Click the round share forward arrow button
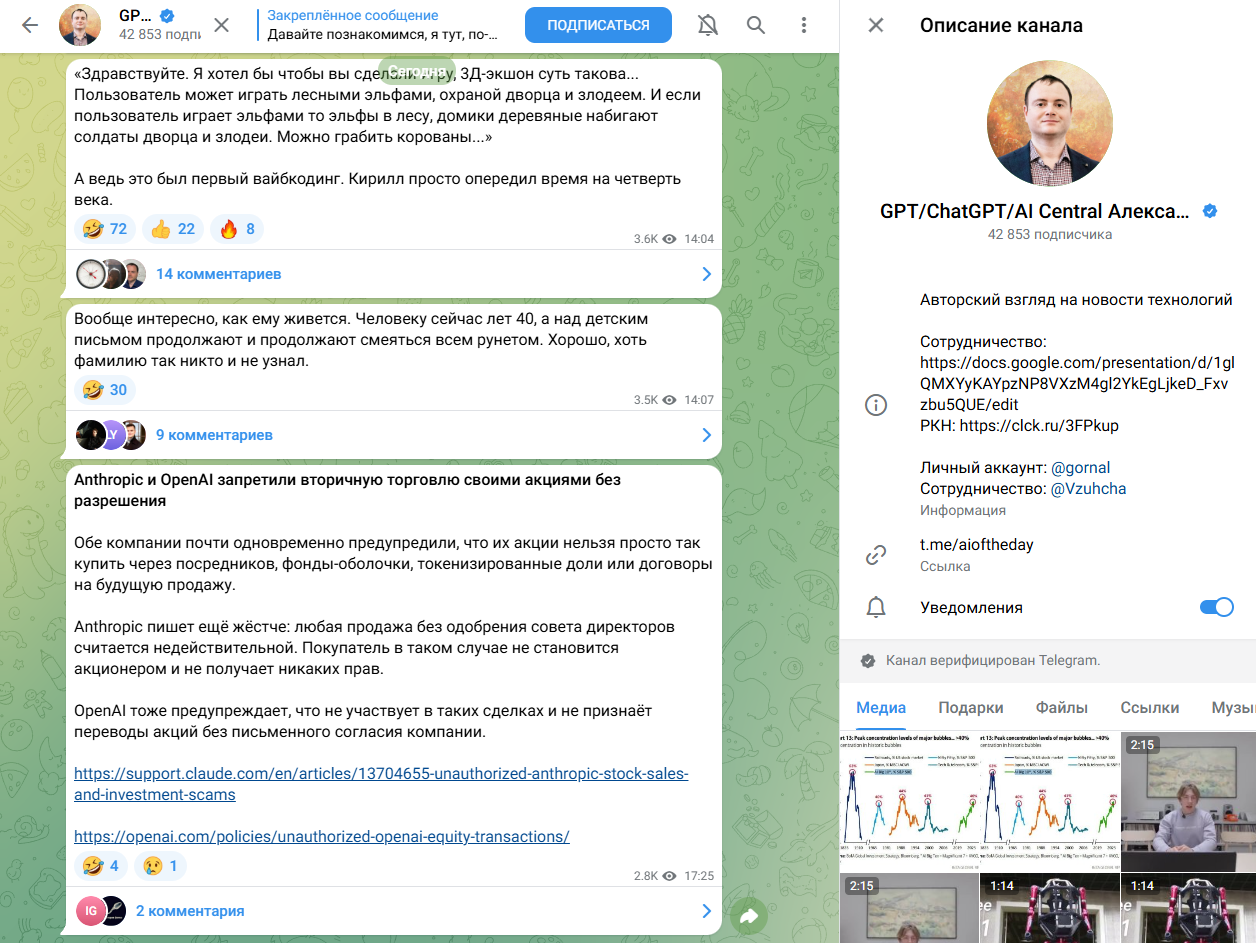 (748, 915)
